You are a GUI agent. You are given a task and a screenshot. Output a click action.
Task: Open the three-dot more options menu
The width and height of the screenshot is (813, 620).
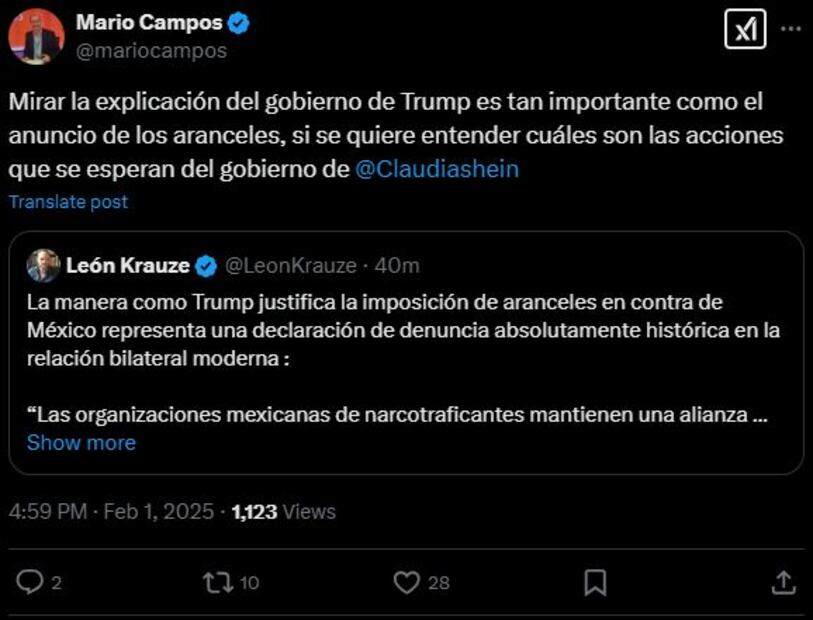[790, 30]
